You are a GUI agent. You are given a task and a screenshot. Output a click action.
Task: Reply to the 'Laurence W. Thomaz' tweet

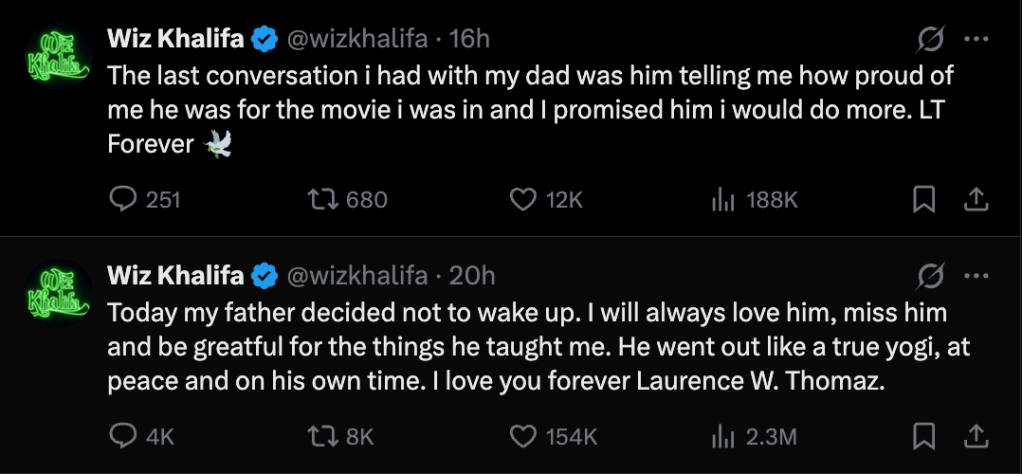[122, 436]
